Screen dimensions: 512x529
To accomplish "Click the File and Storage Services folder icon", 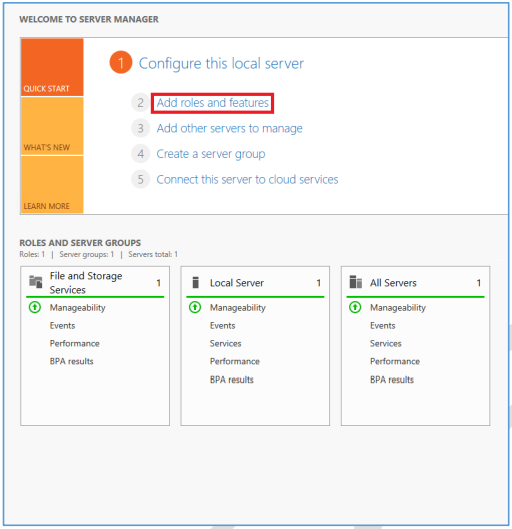I will point(36,282).
